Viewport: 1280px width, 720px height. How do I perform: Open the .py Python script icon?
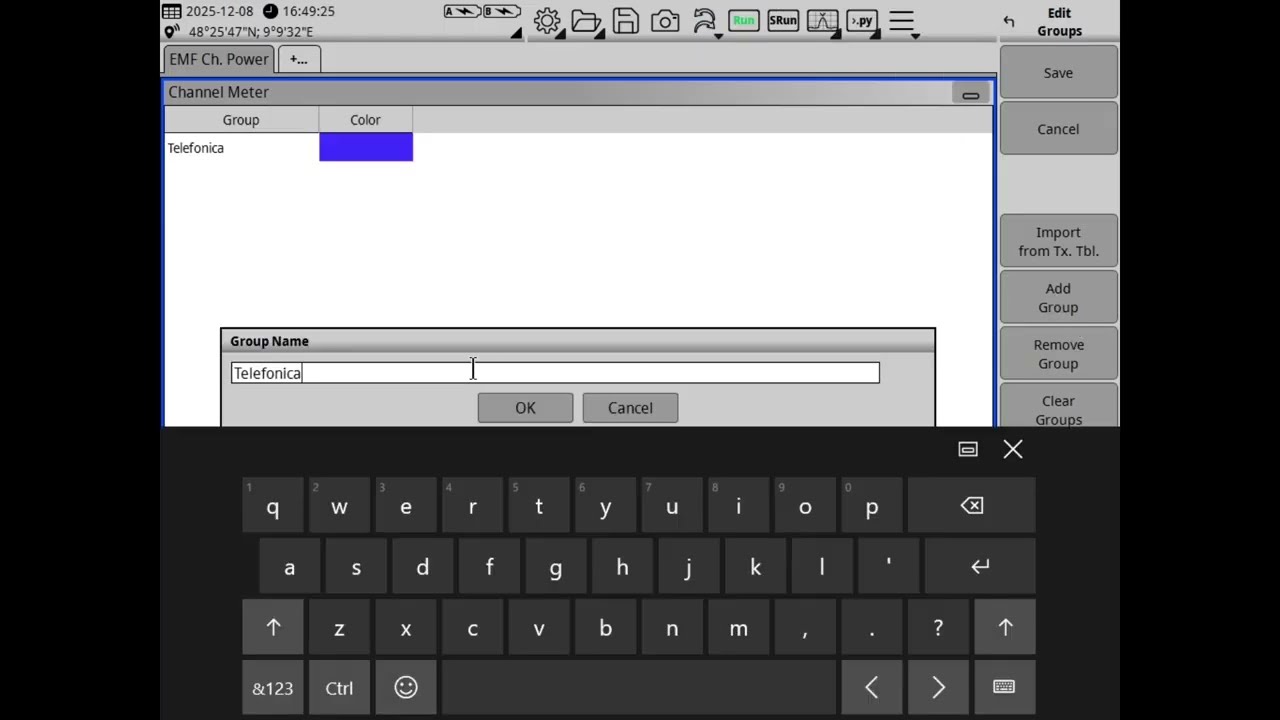click(860, 20)
